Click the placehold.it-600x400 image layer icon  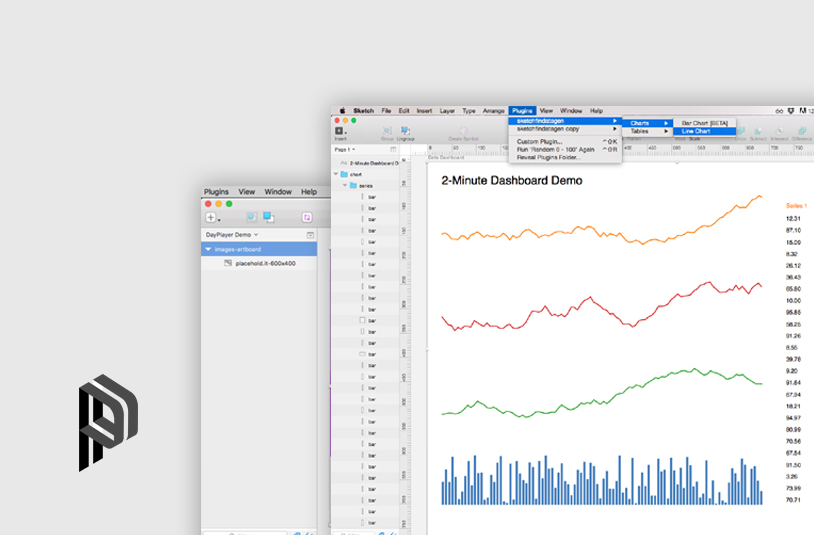click(x=228, y=263)
